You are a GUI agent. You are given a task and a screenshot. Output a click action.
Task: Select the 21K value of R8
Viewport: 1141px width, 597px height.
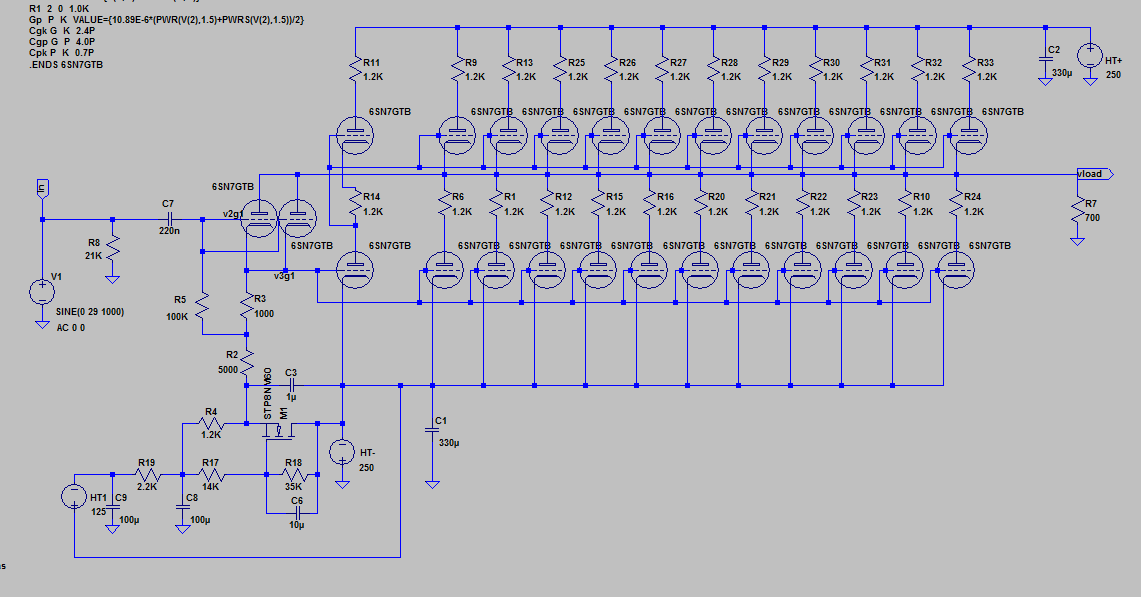point(93,256)
